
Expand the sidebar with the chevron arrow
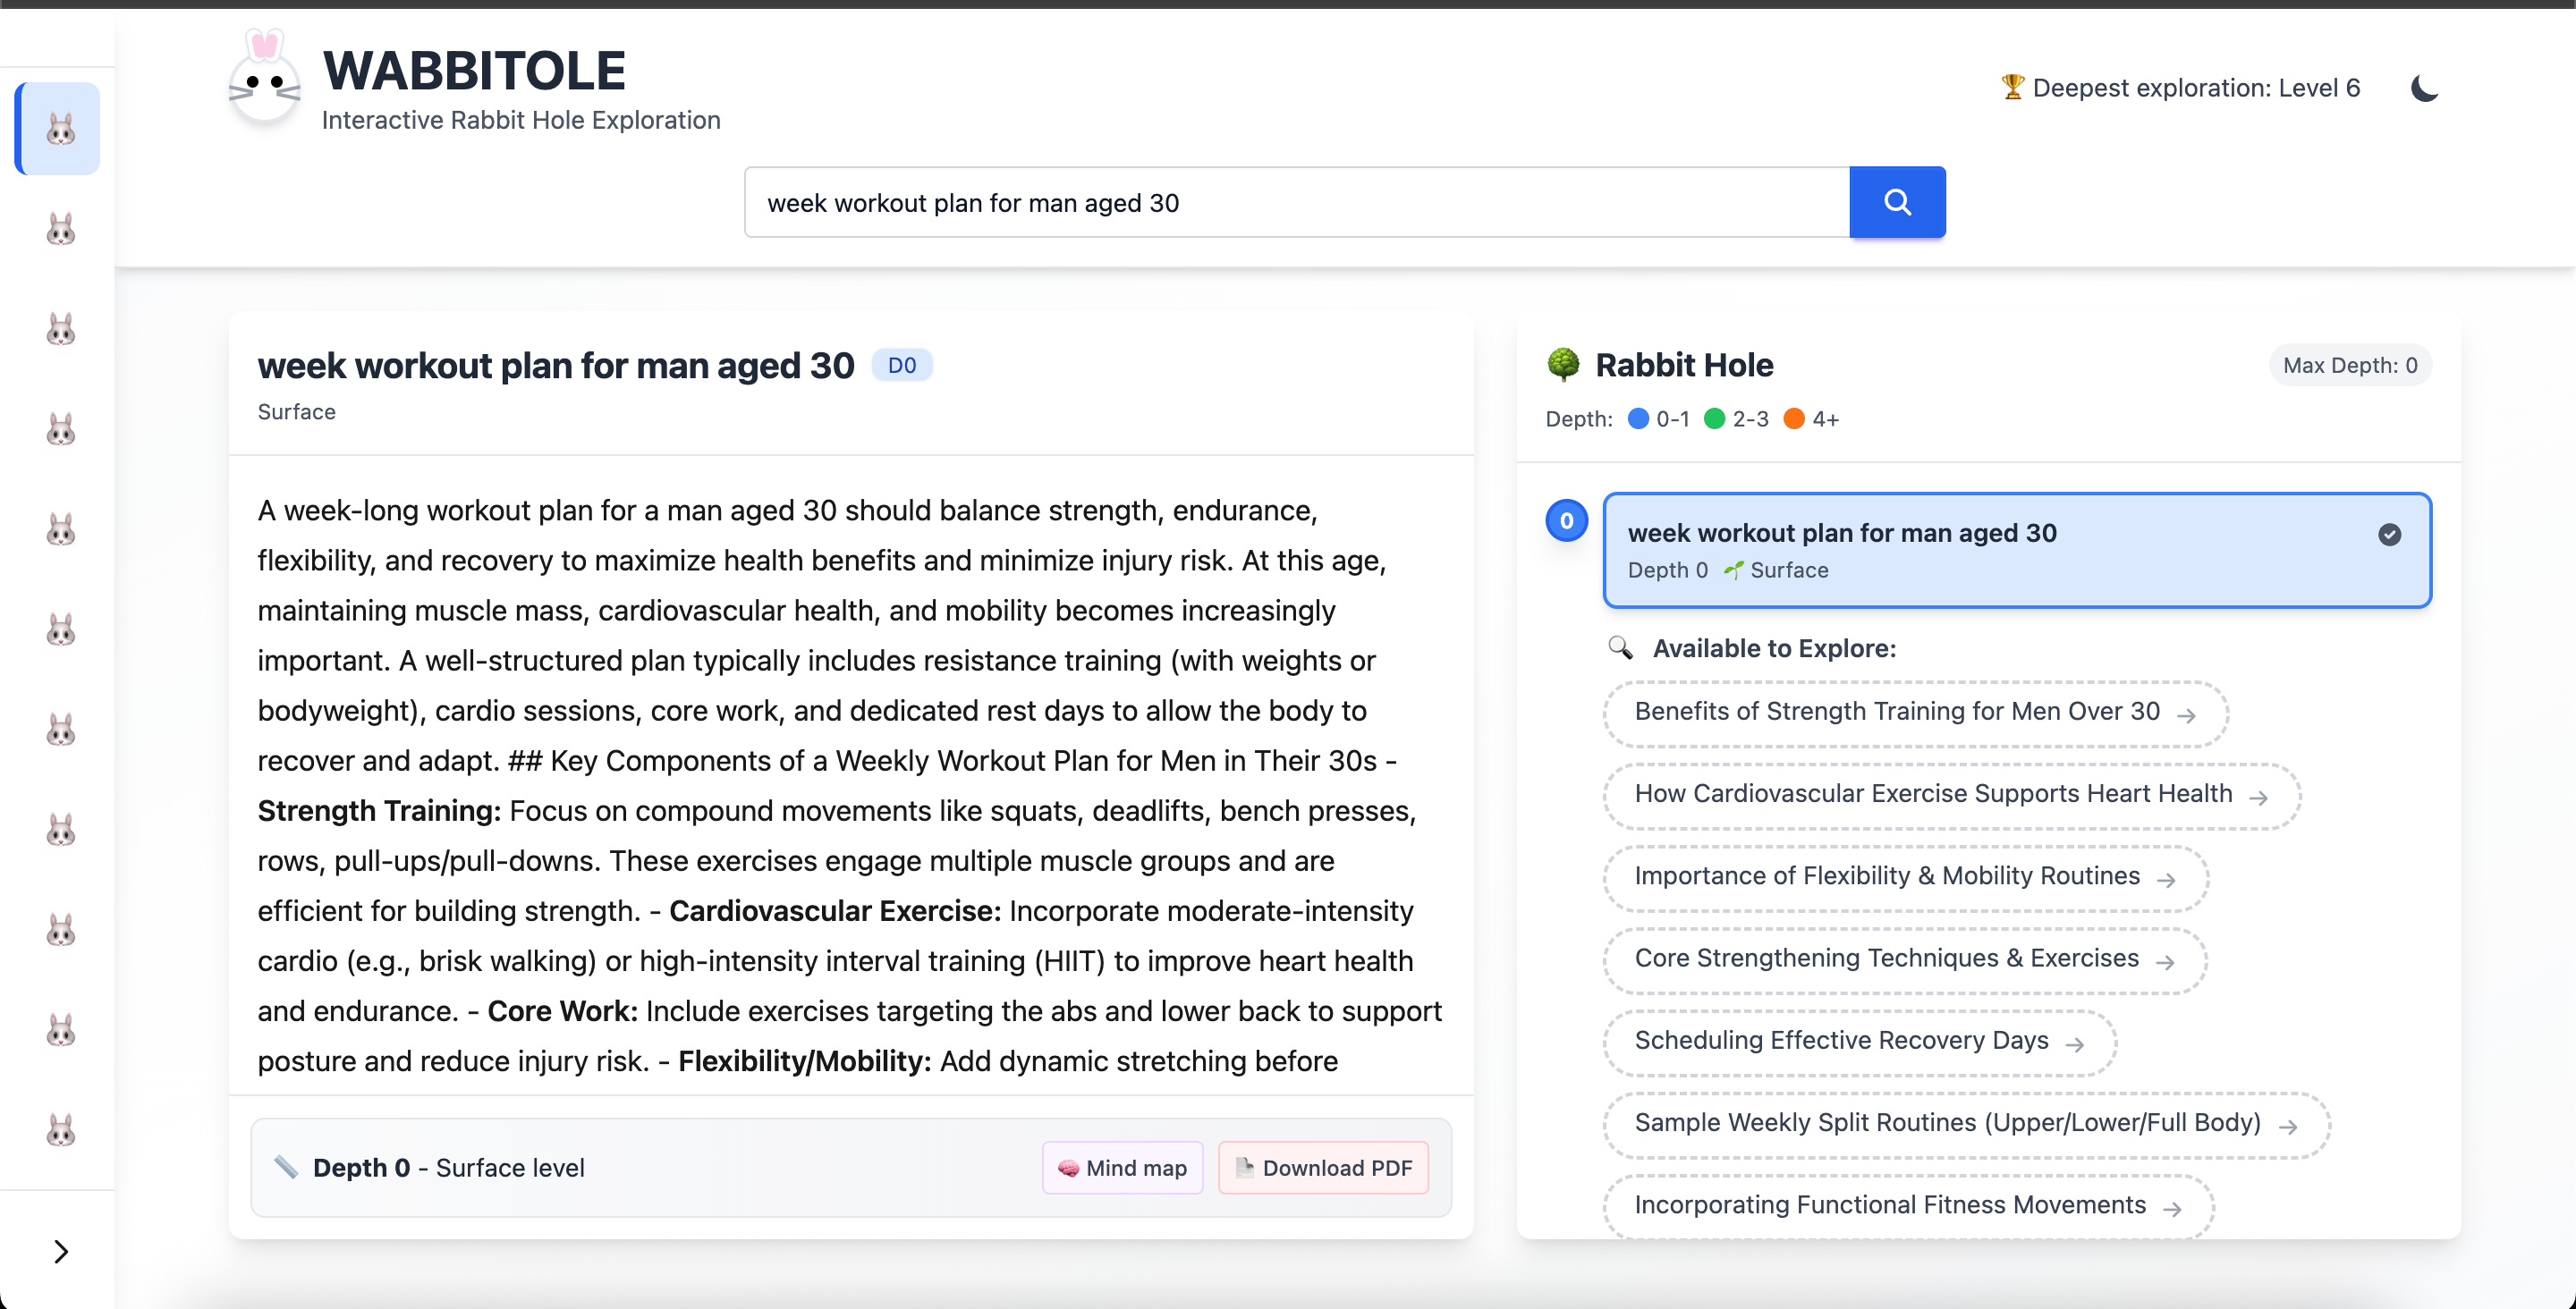coord(60,1251)
